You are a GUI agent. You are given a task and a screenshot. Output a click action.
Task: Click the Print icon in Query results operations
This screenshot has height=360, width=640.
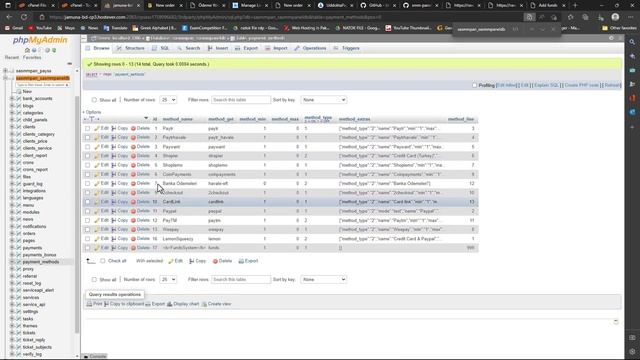[89, 304]
